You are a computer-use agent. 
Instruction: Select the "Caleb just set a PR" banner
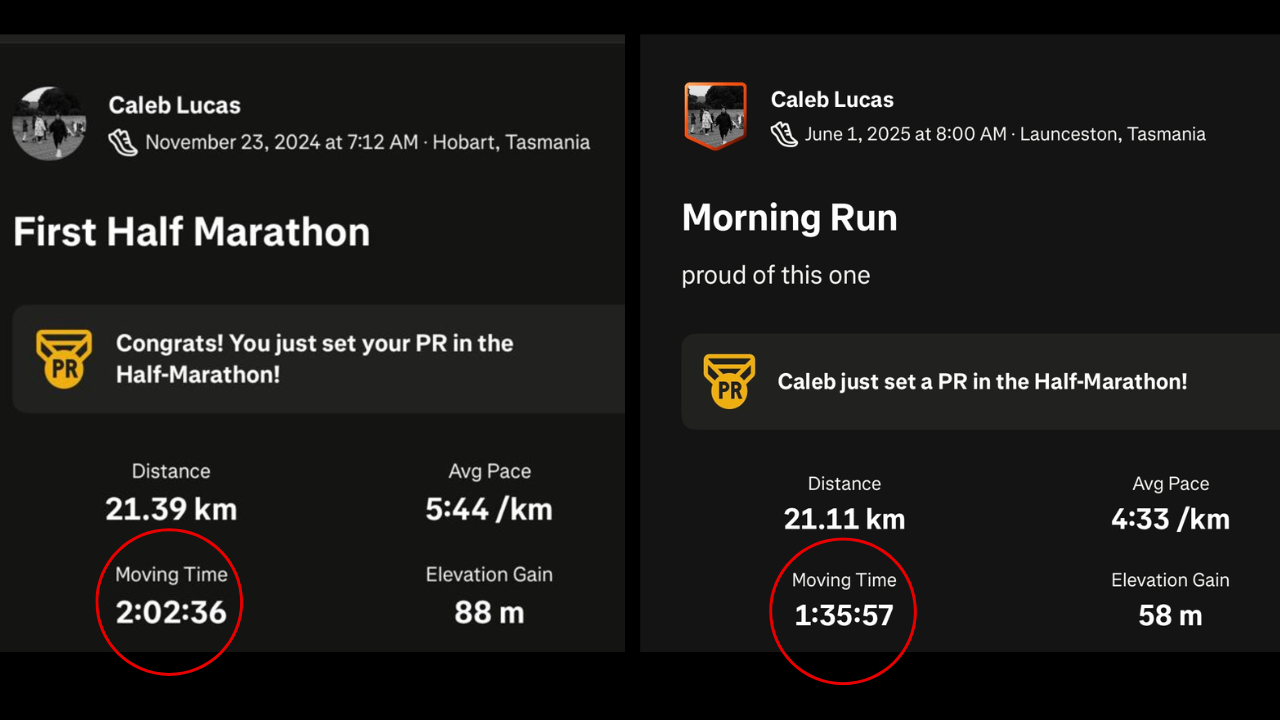tap(981, 381)
